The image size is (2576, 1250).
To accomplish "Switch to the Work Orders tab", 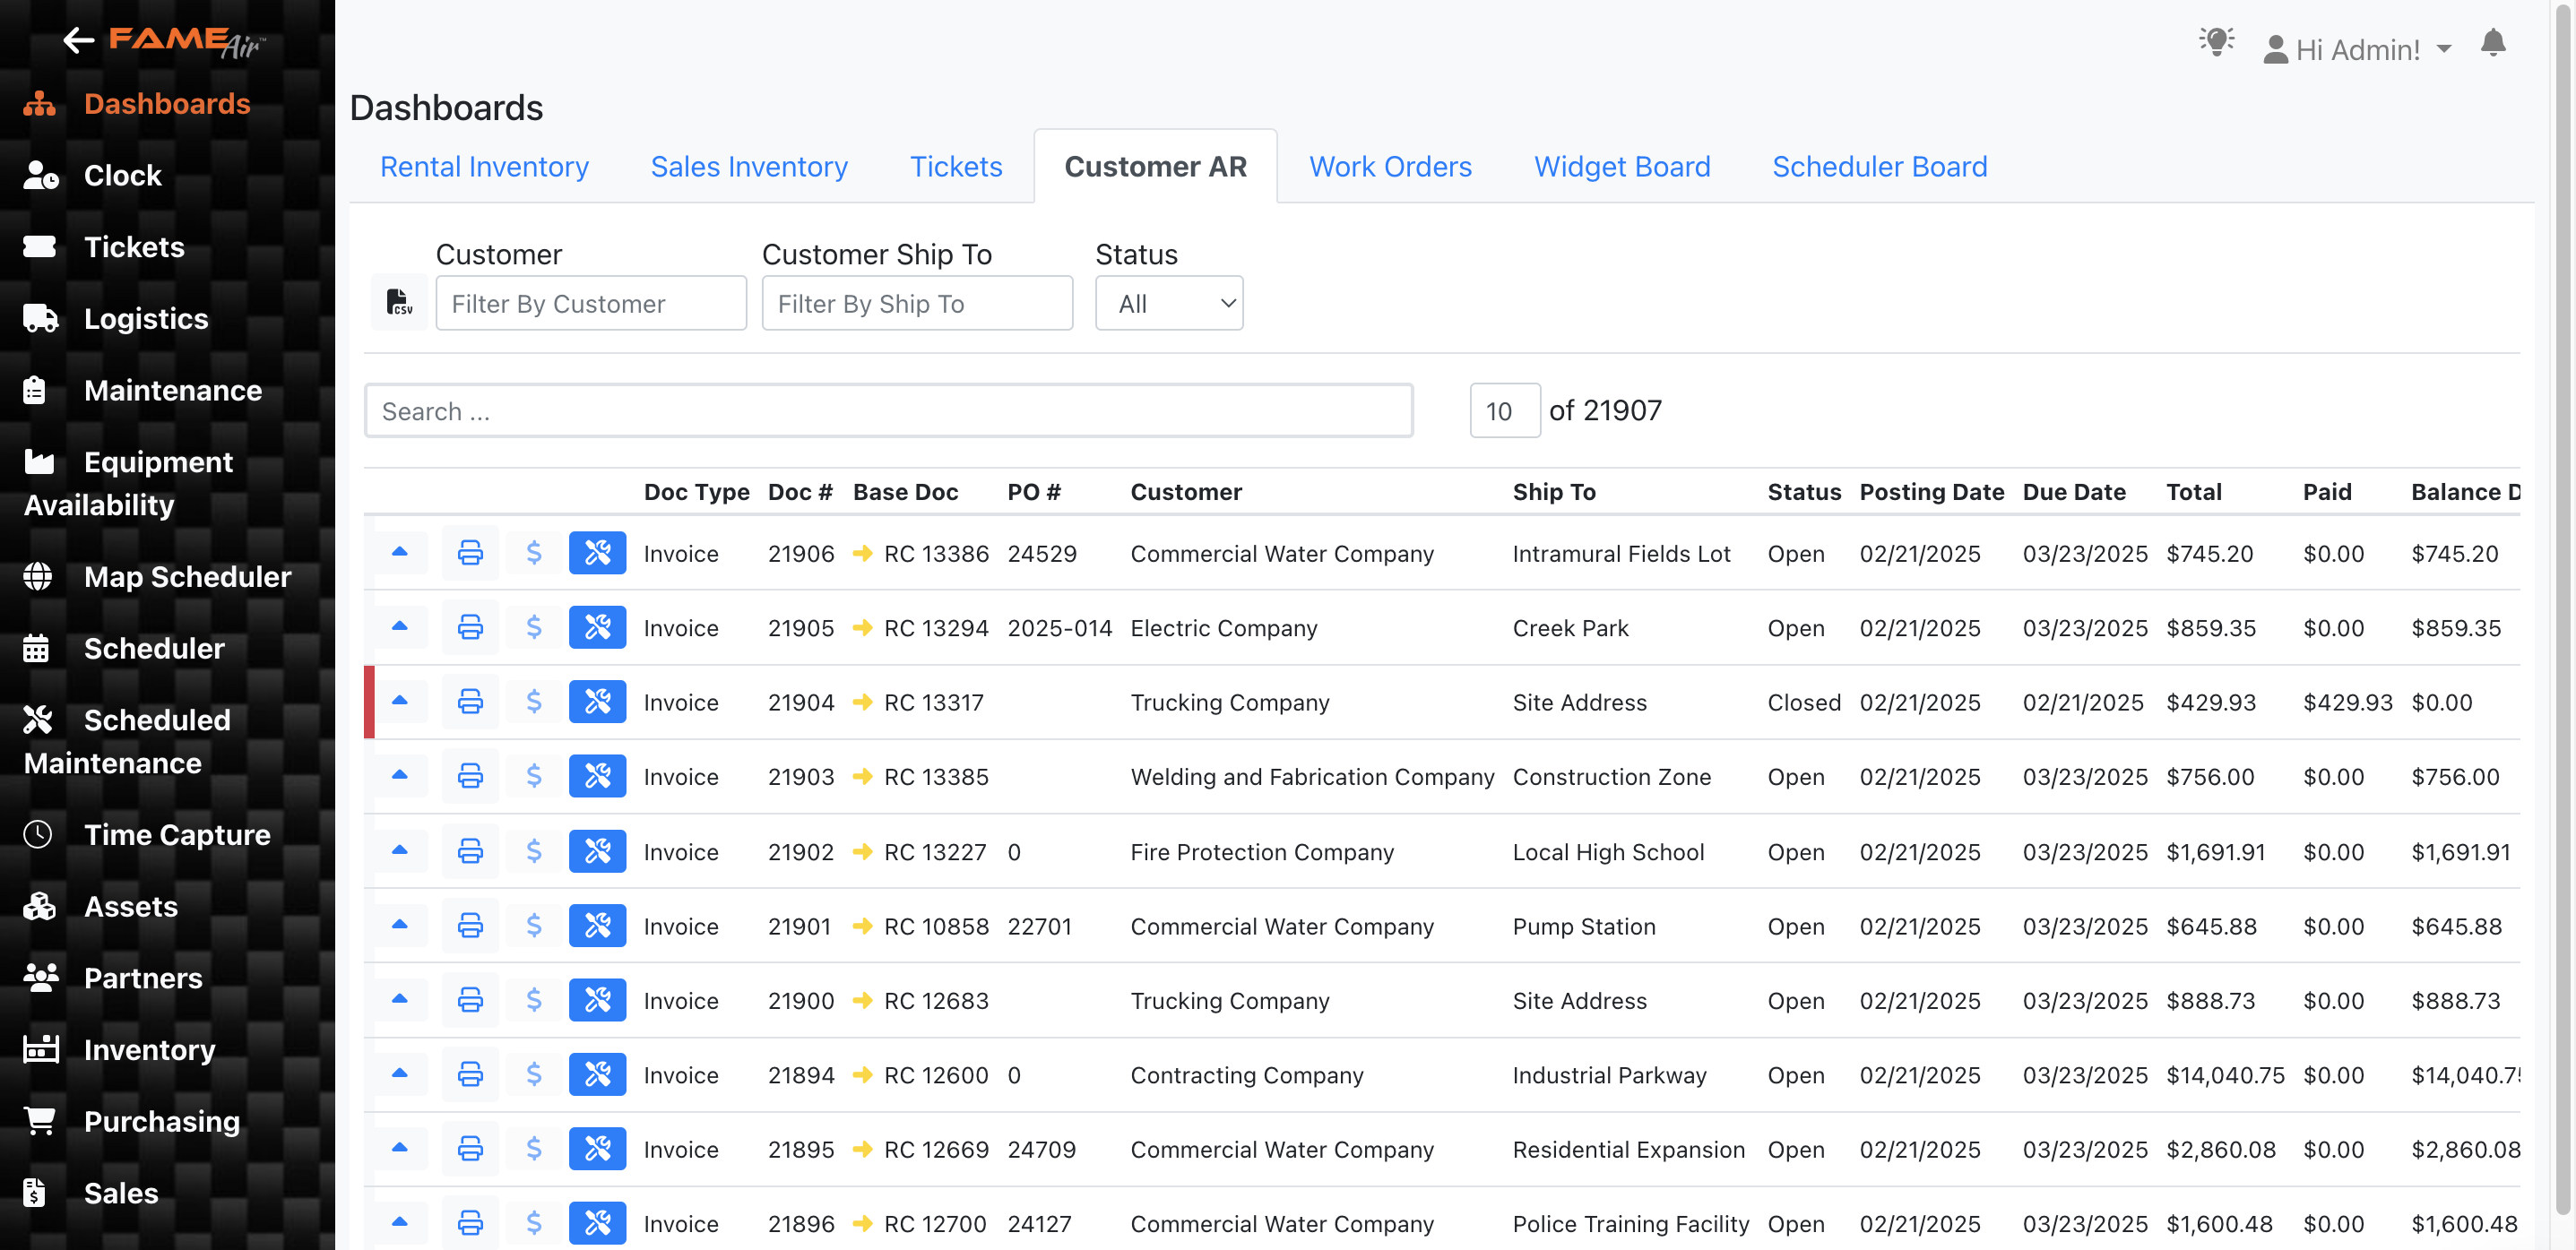I will 1390,166.
